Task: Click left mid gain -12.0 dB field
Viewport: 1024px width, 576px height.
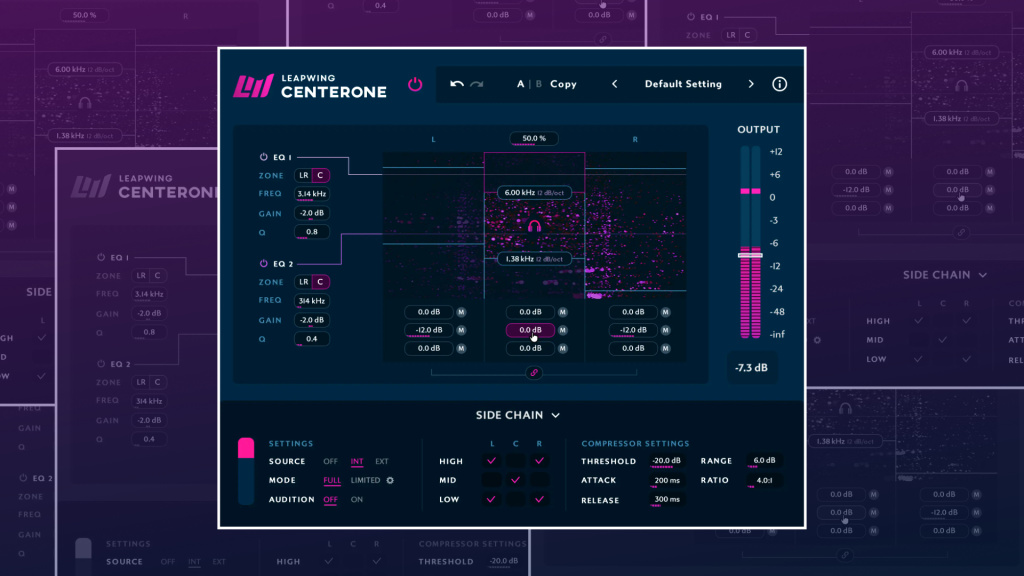Action: pos(429,330)
